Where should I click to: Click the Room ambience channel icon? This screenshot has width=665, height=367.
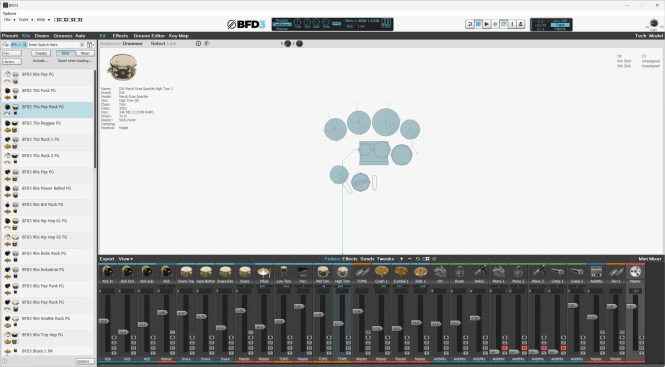(459, 272)
